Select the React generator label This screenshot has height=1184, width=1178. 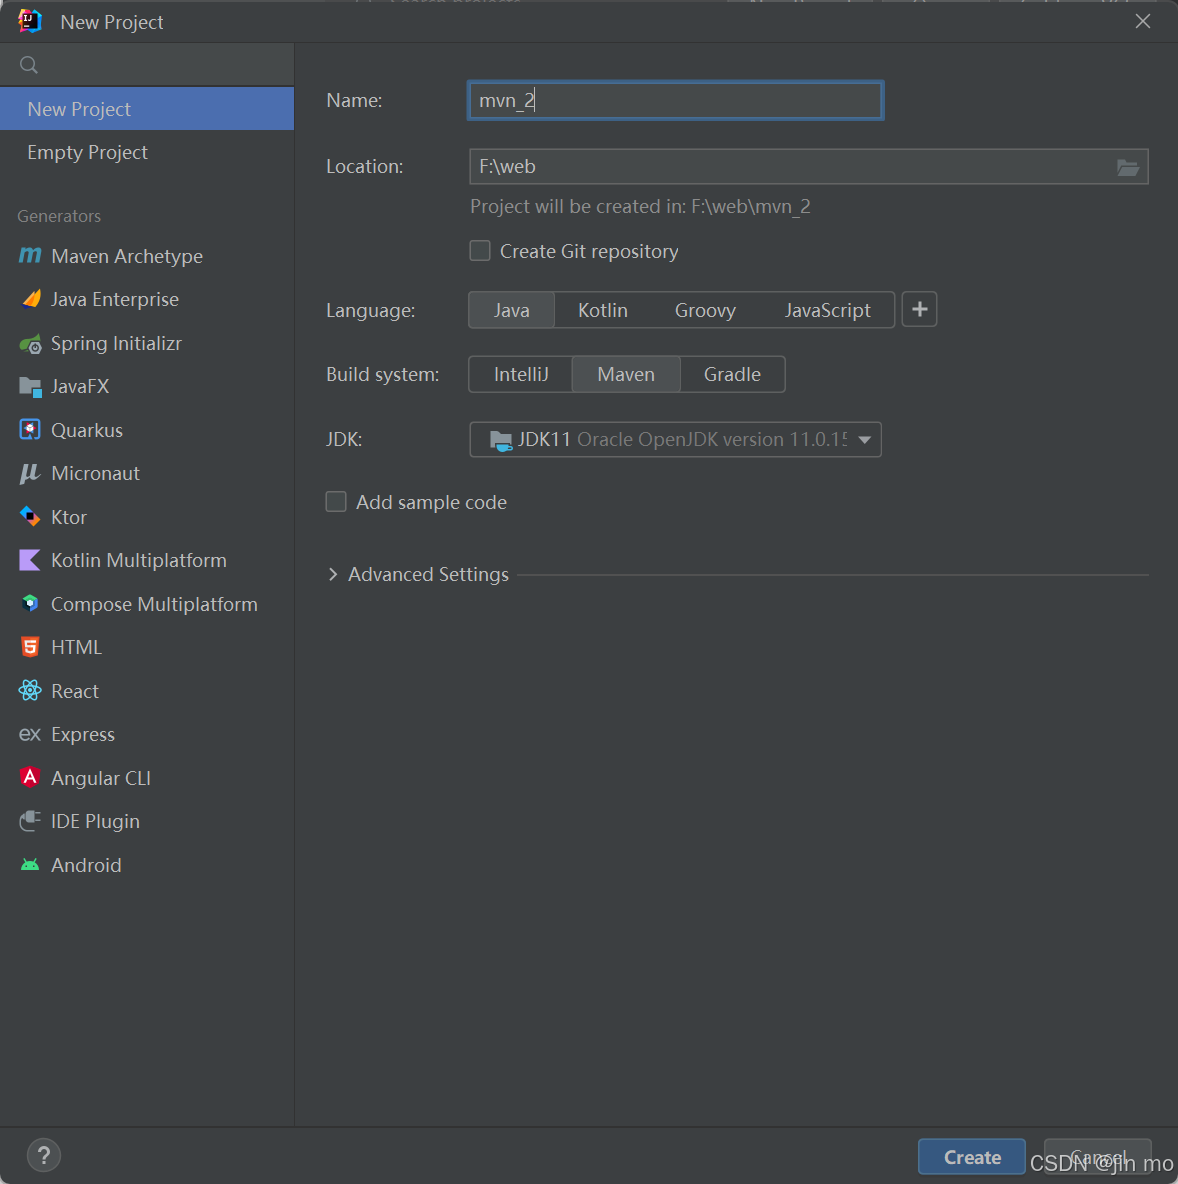[x=75, y=691]
